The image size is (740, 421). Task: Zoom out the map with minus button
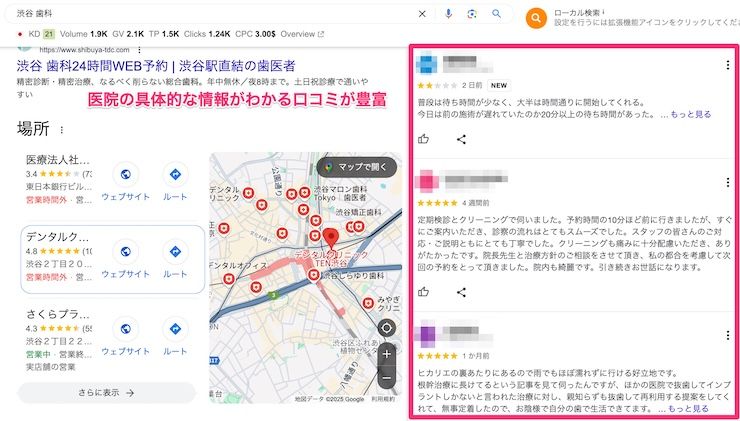coord(387,378)
